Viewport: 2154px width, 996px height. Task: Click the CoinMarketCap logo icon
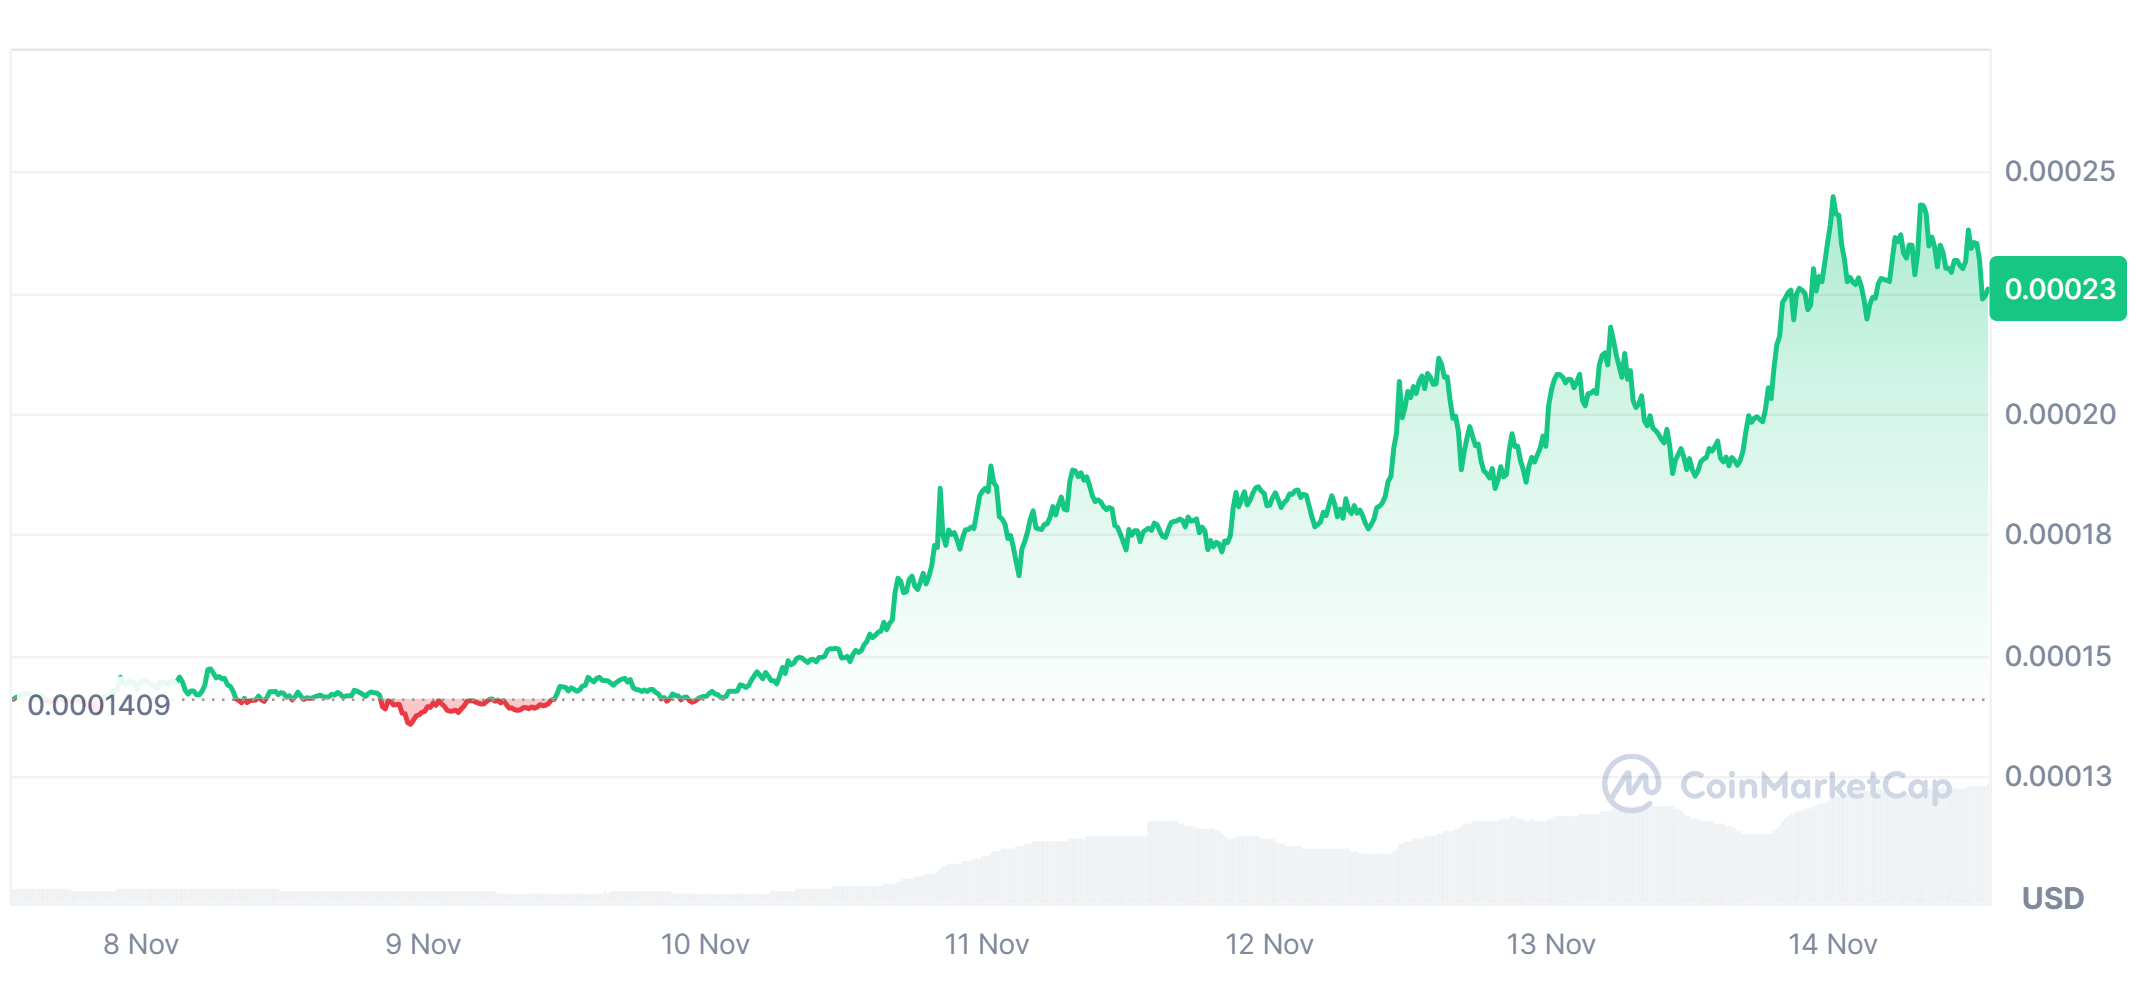pyautogui.click(x=1631, y=783)
